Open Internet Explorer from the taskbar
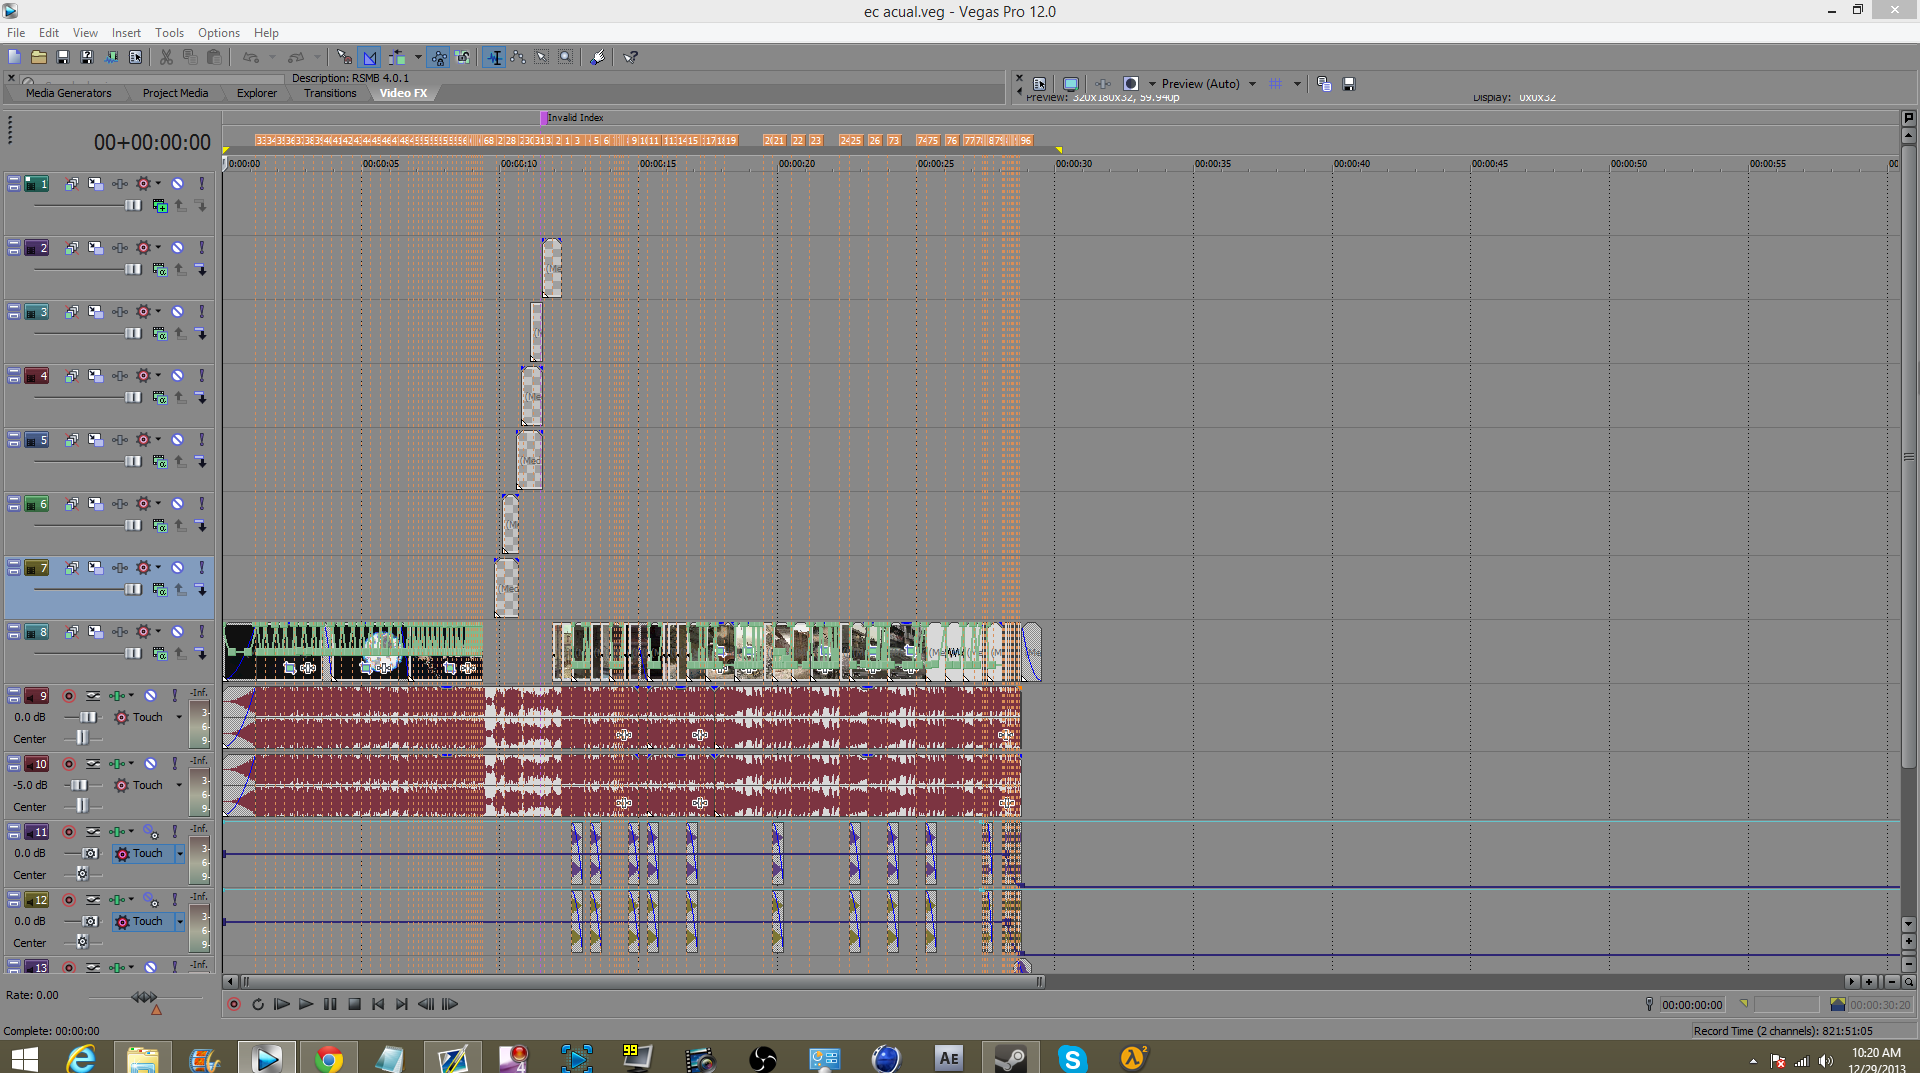This screenshot has width=1920, height=1073. click(80, 1057)
